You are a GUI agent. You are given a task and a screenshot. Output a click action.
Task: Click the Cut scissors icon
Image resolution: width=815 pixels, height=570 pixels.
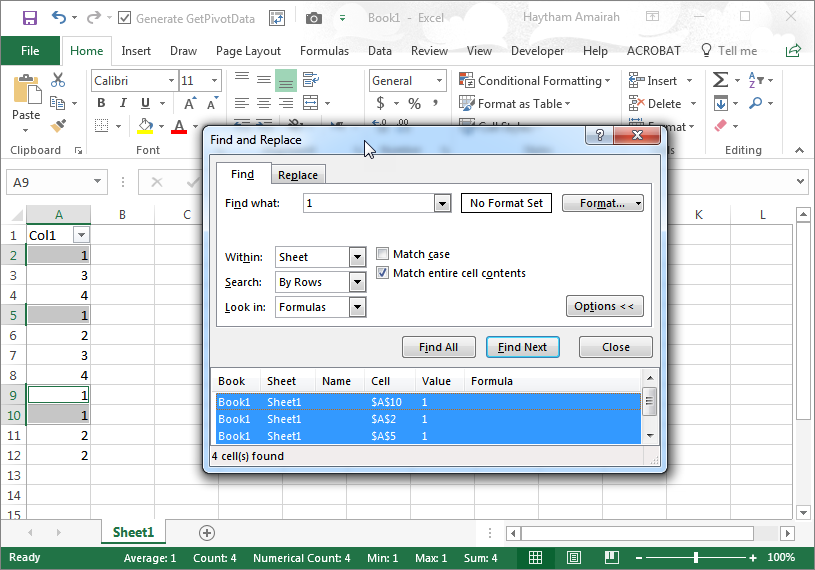(58, 80)
